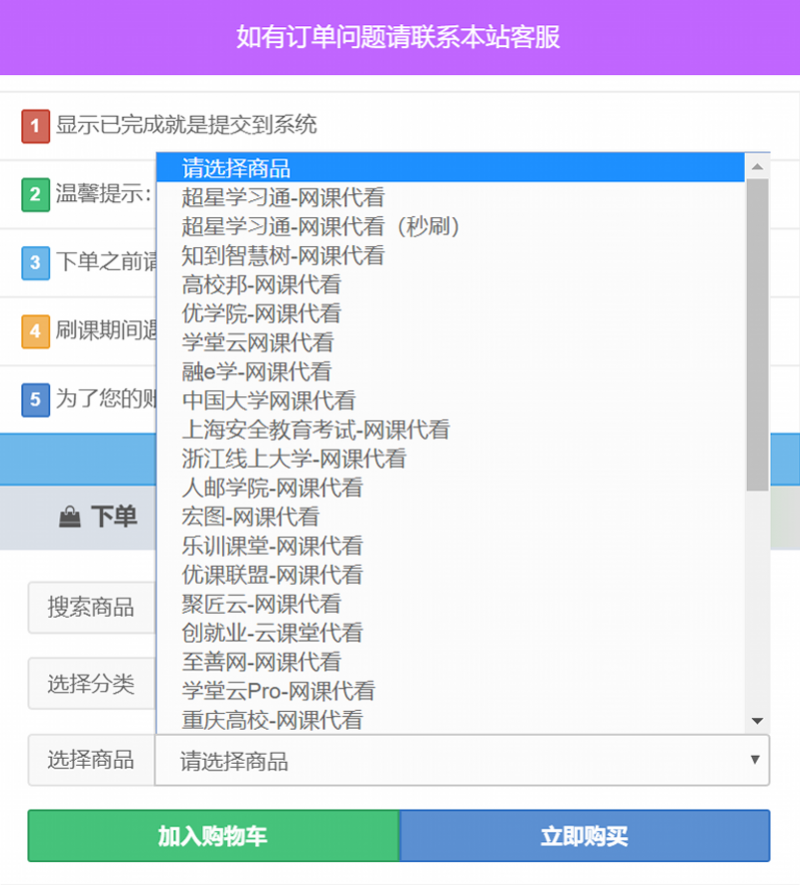The height and width of the screenshot is (885, 800).
Task: Choose 学堂云Pro-网课代看 option
Action: click(x=279, y=691)
